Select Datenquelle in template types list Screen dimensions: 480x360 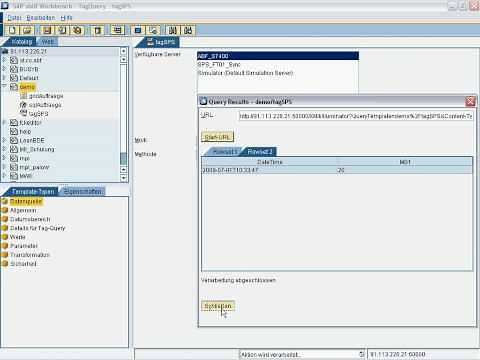pyautogui.click(x=26, y=201)
